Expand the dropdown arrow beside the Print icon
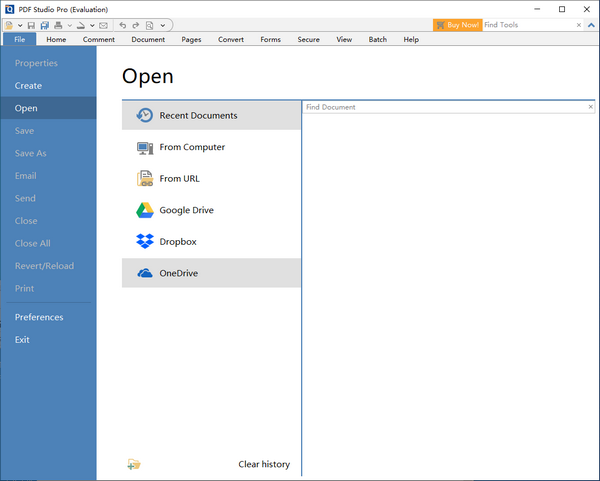Viewport: 600px width, 481px height. coord(69,25)
